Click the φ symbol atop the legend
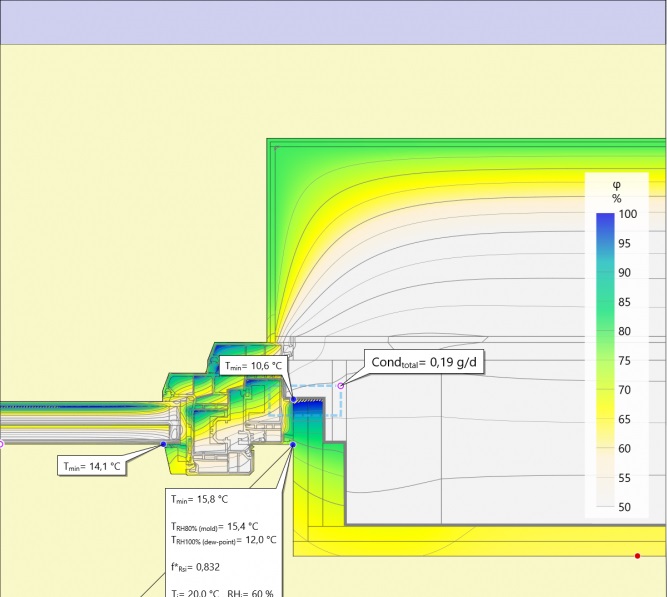Image resolution: width=667 pixels, height=597 pixels. pos(616,185)
